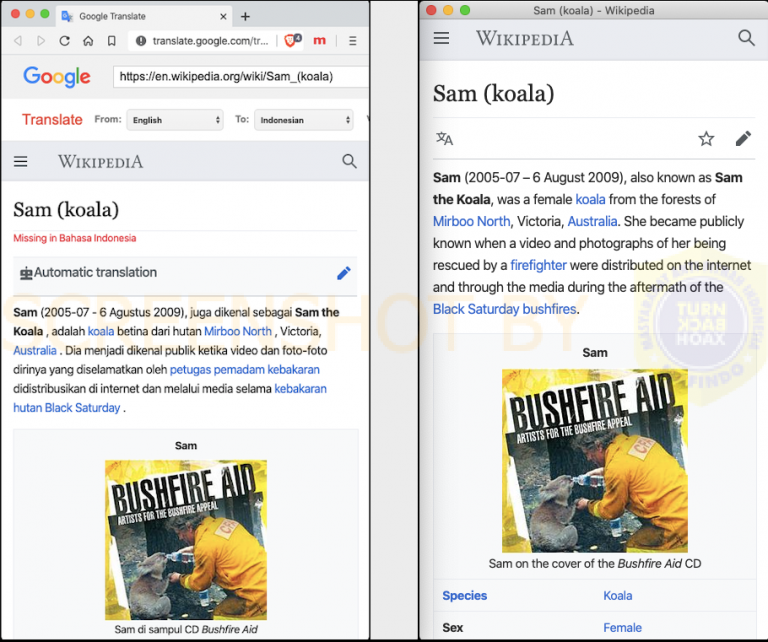Go to browser home page

(x=88, y=41)
